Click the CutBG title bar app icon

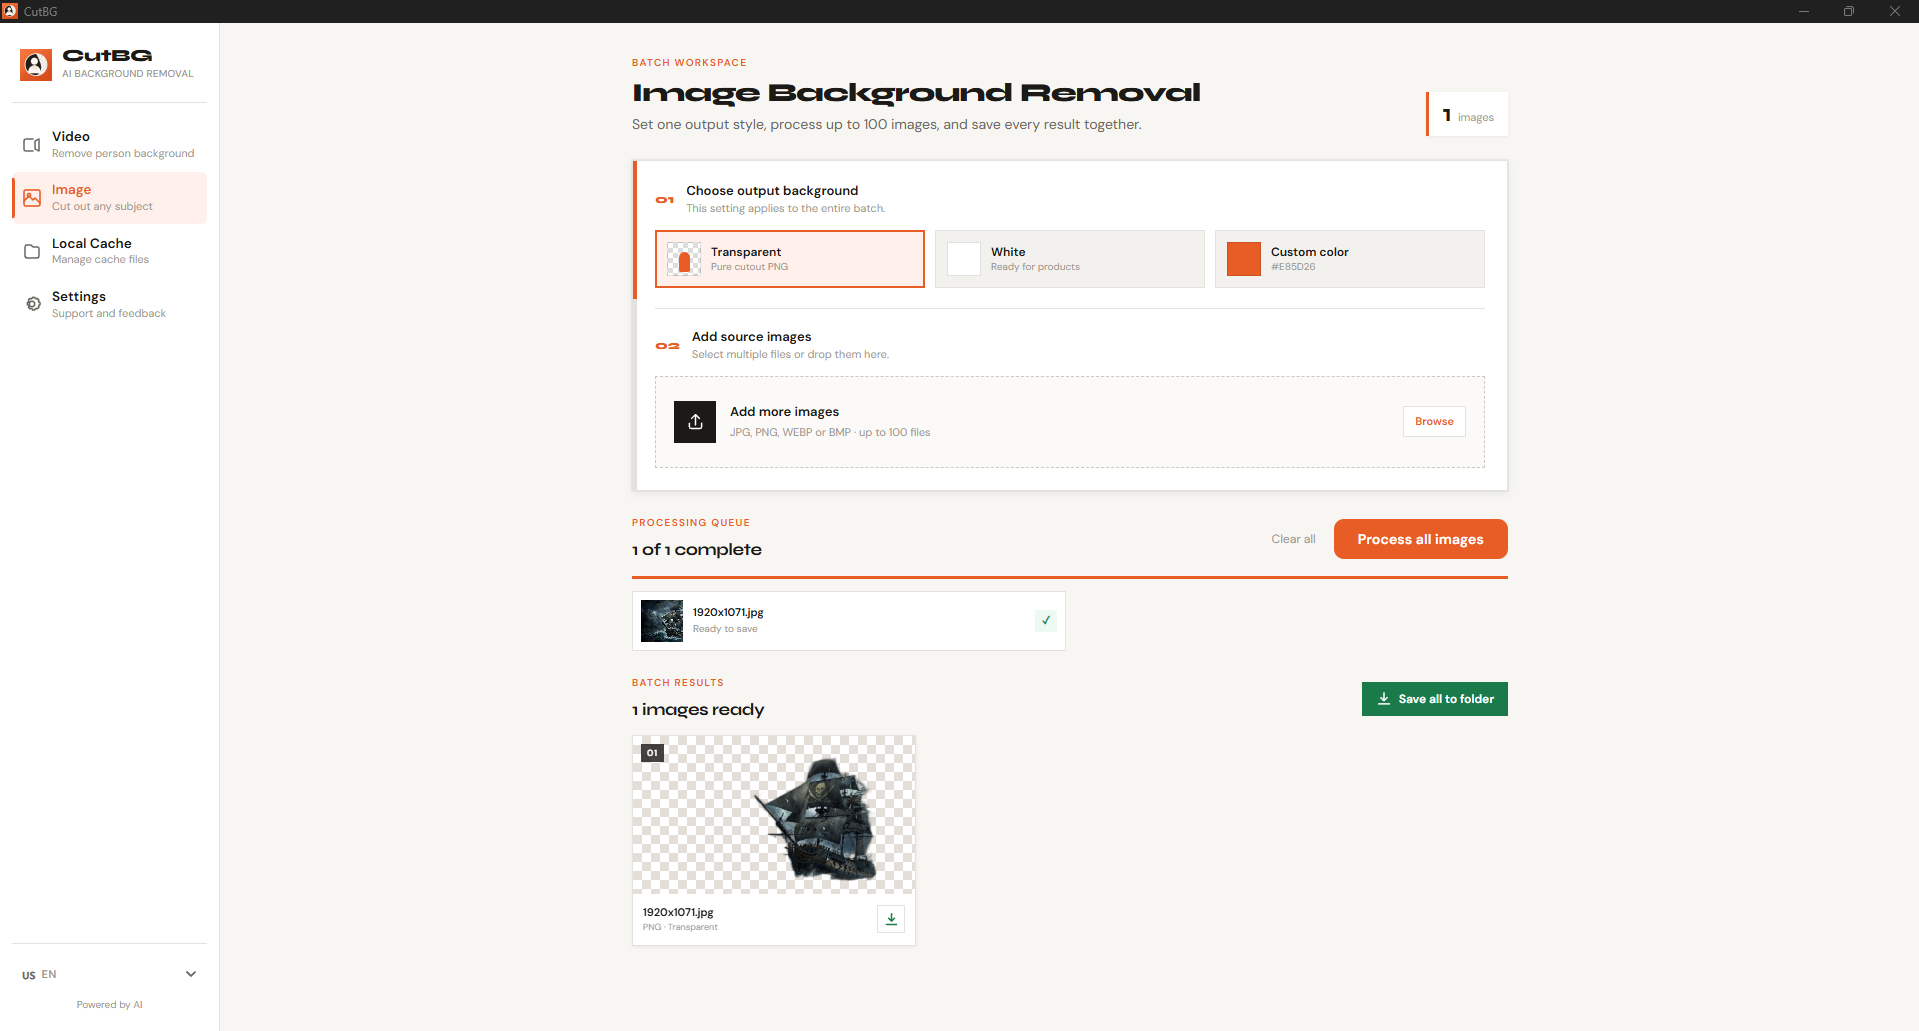click(x=10, y=11)
